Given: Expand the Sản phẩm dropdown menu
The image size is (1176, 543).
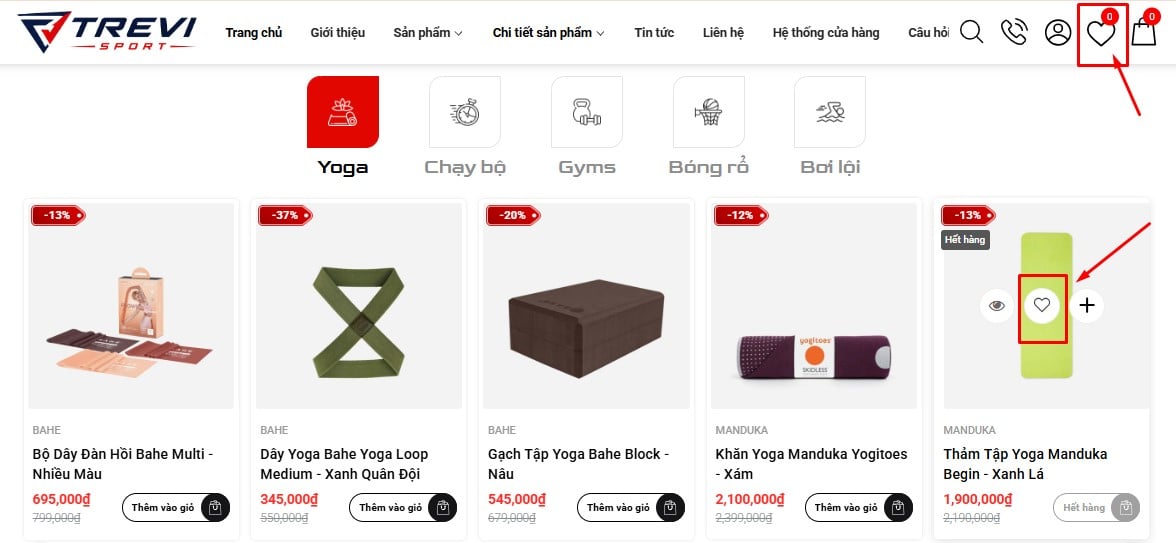Looking at the screenshot, I should click(x=428, y=32).
